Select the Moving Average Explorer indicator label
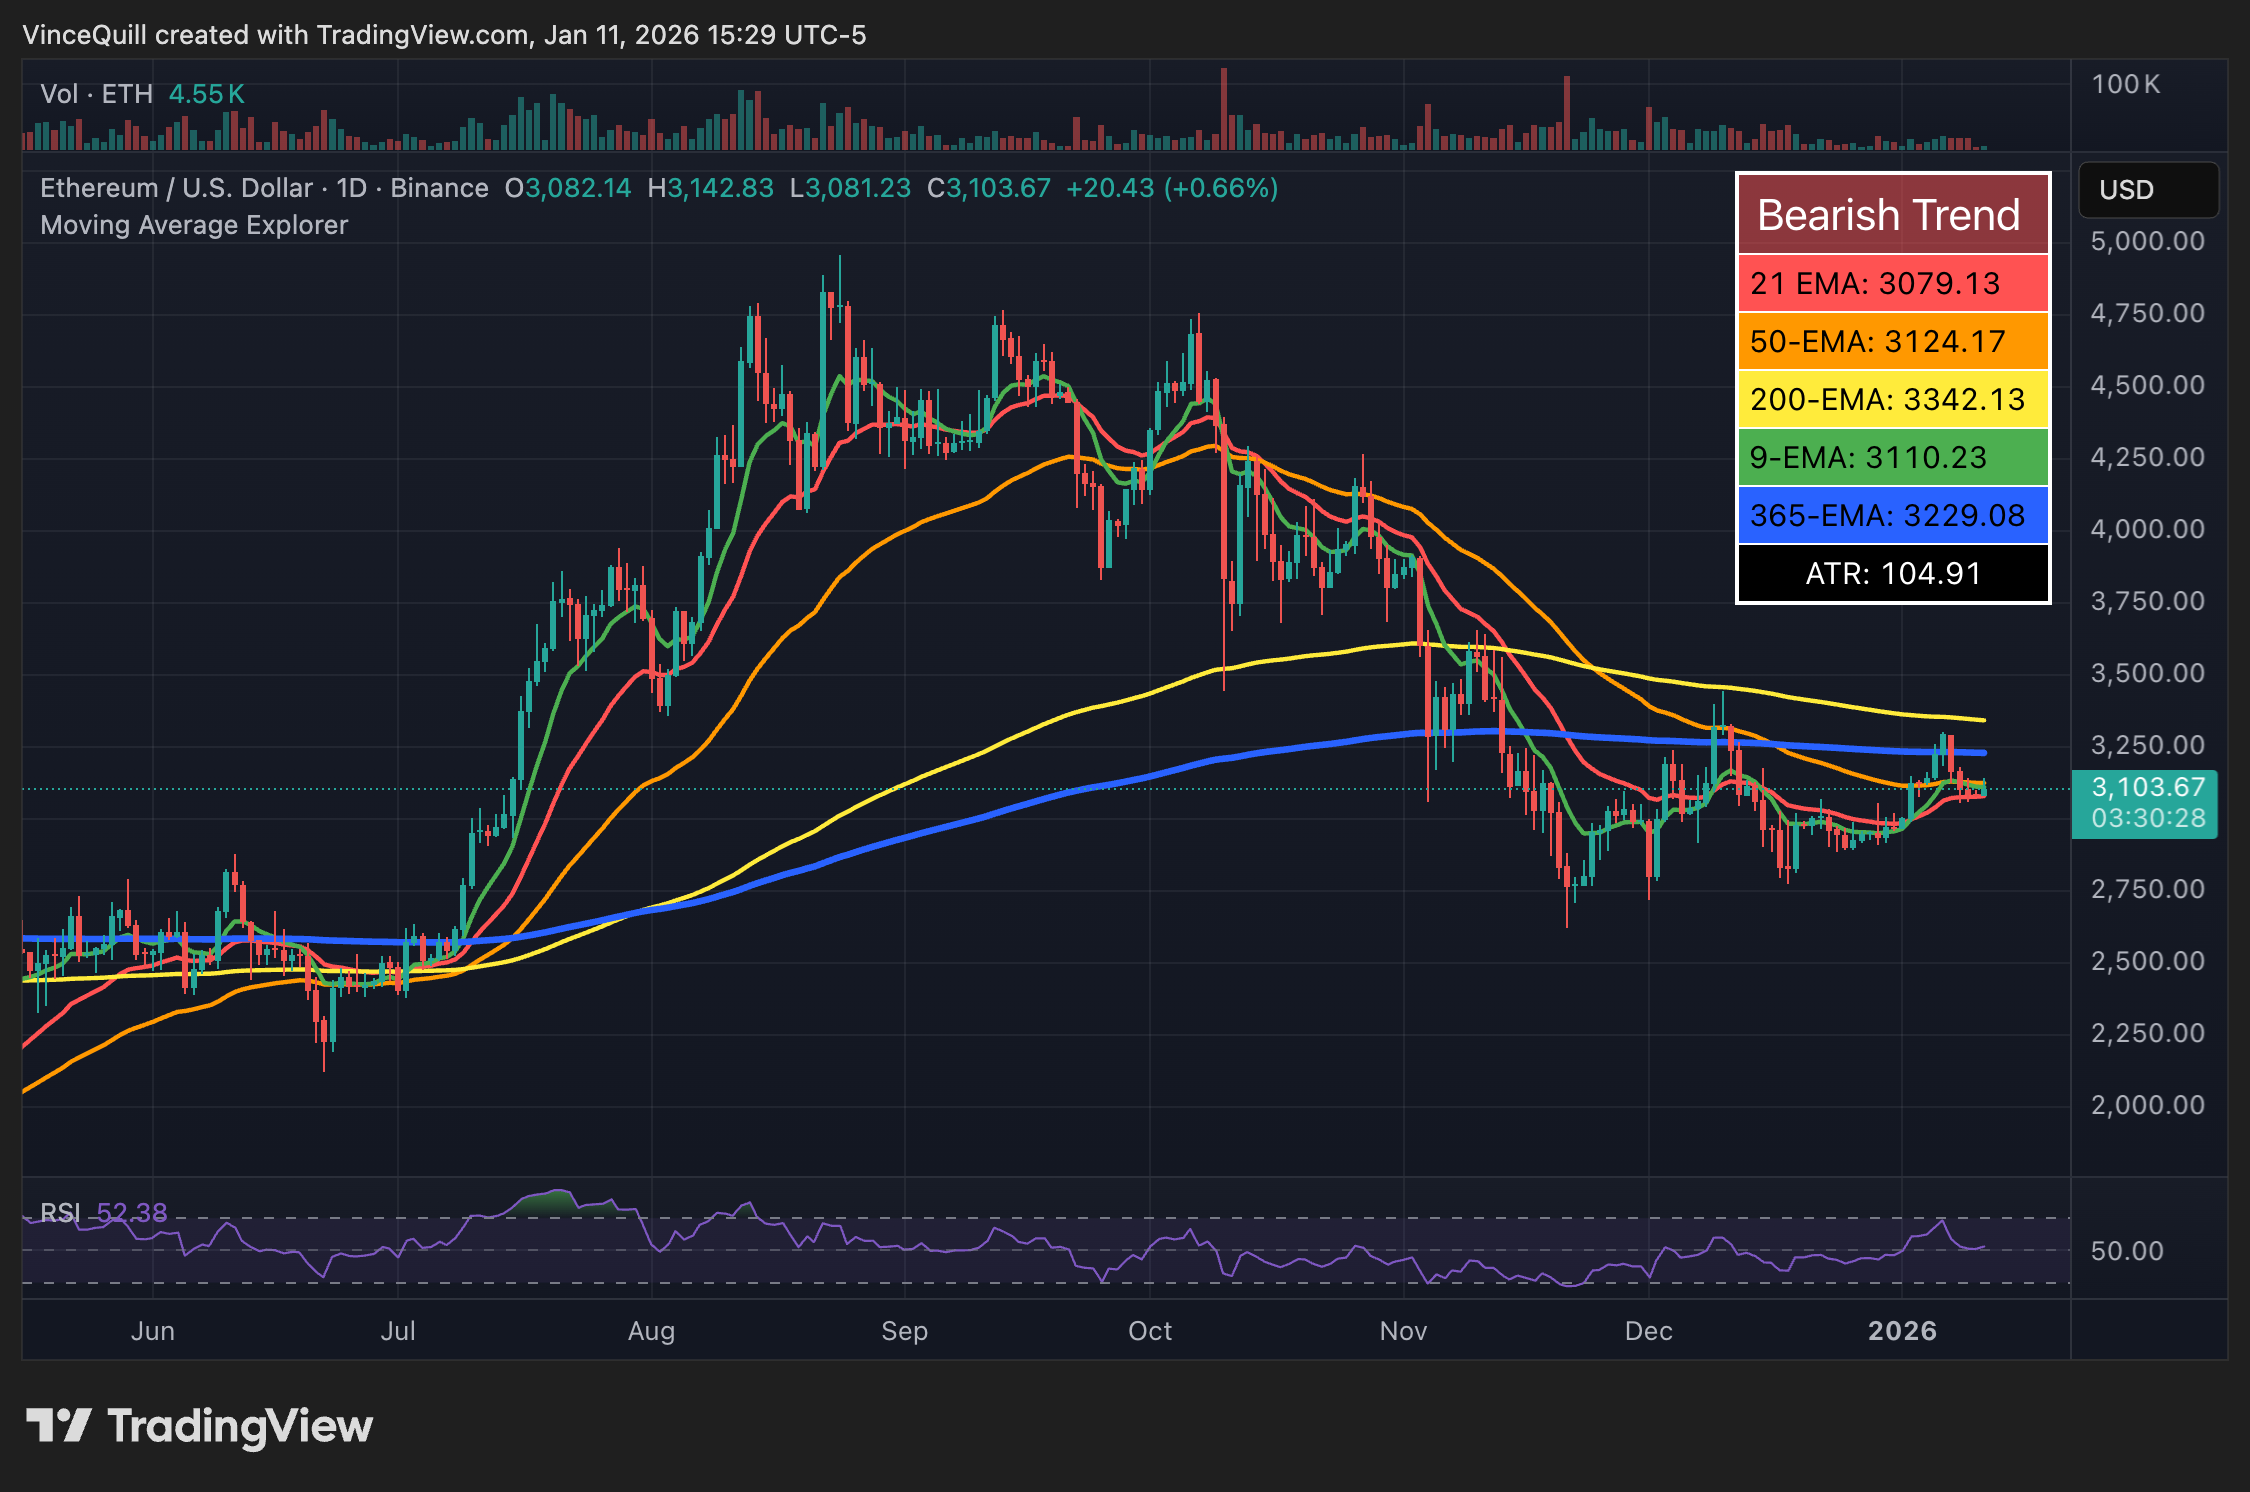The width and height of the screenshot is (2250, 1492). [x=193, y=225]
